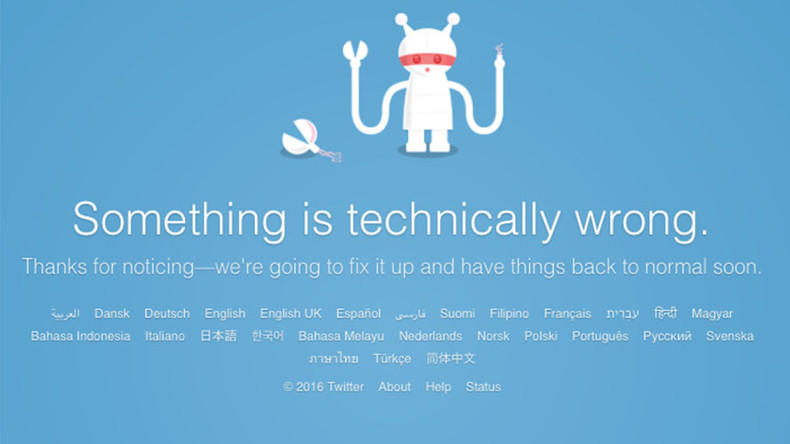Viewport: 790px width, 444px height.
Task: Choose Bahasa Melayu language
Action: 341,336
